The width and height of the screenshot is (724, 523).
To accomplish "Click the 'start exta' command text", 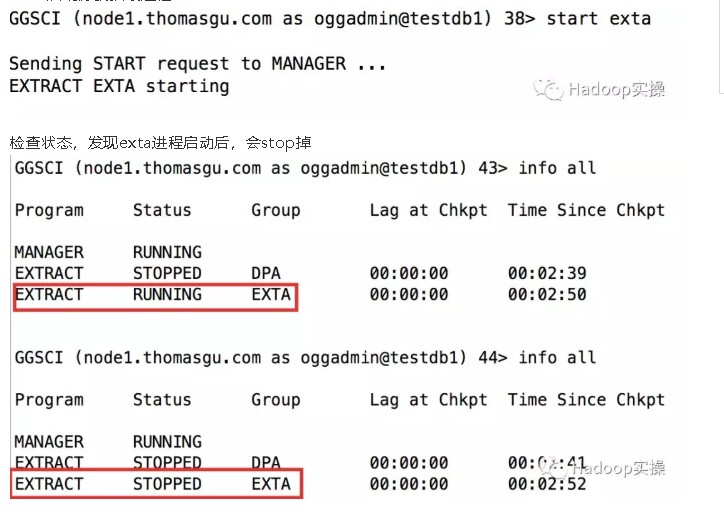I will point(598,19).
